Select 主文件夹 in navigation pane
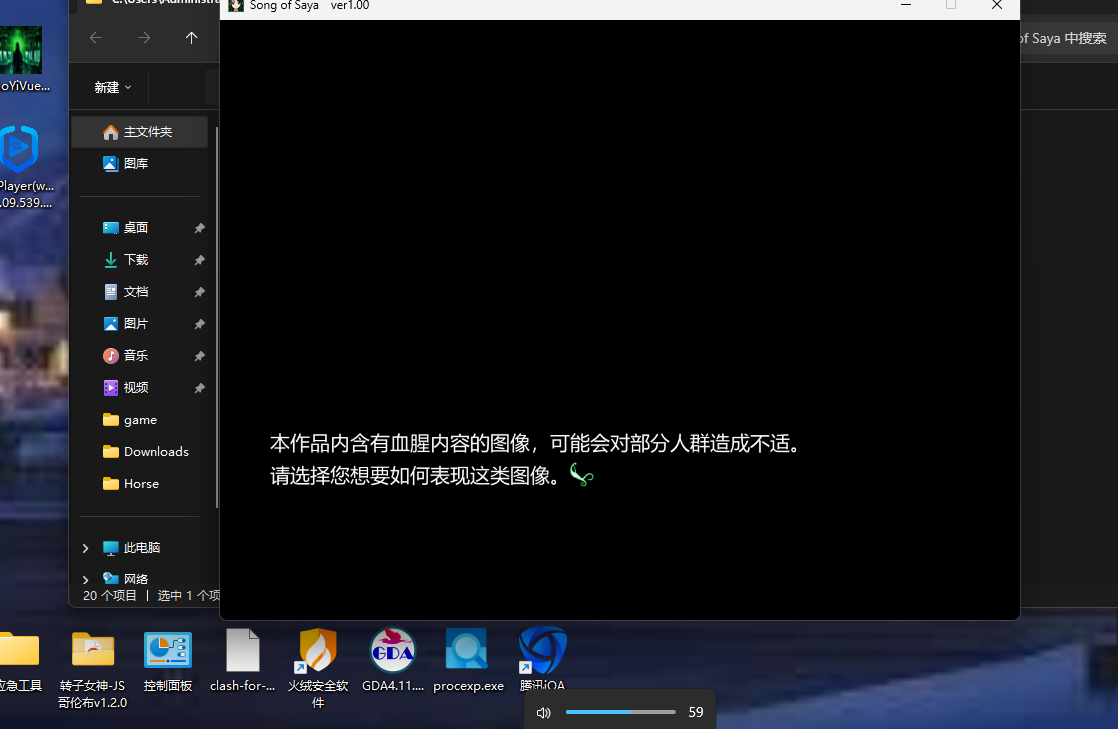The width and height of the screenshot is (1118, 729). coord(147,132)
